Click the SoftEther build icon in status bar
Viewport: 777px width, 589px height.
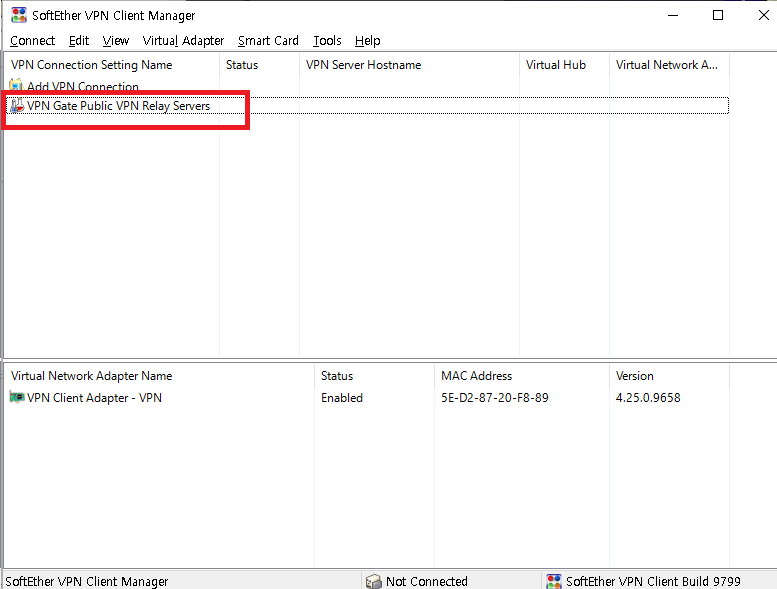coord(554,581)
